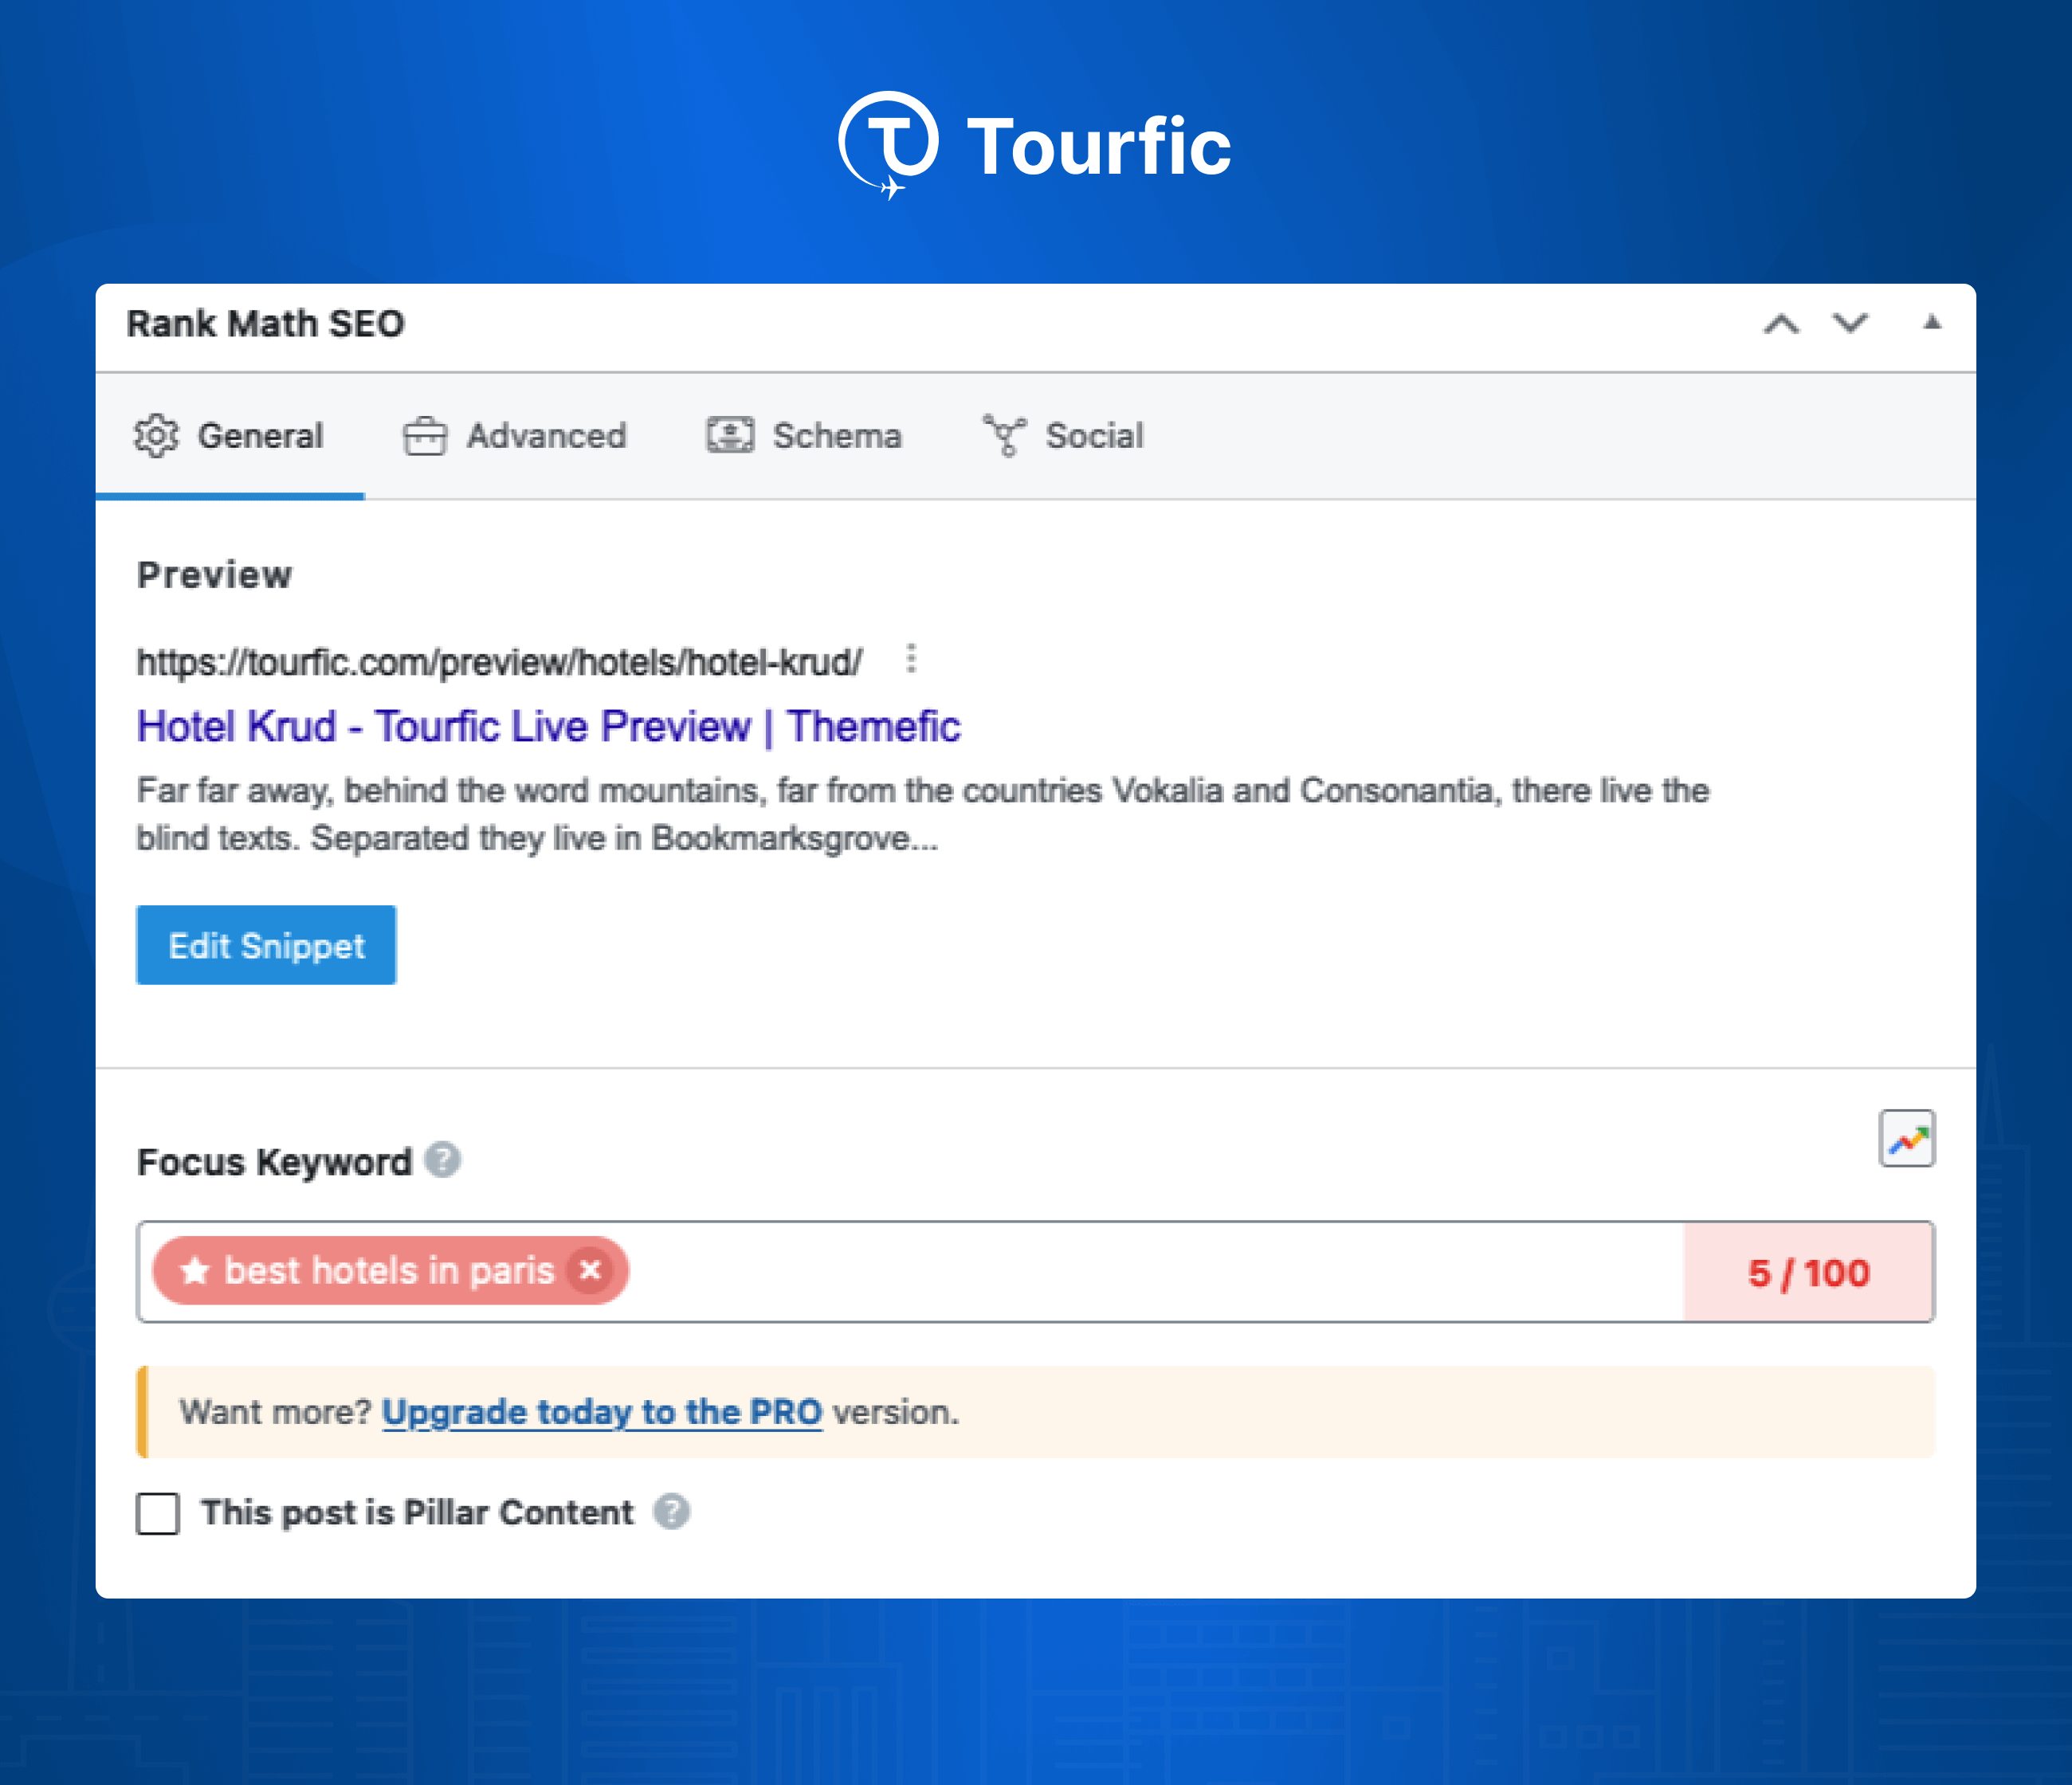Click the Hotel Krud preview title link

coord(548,726)
